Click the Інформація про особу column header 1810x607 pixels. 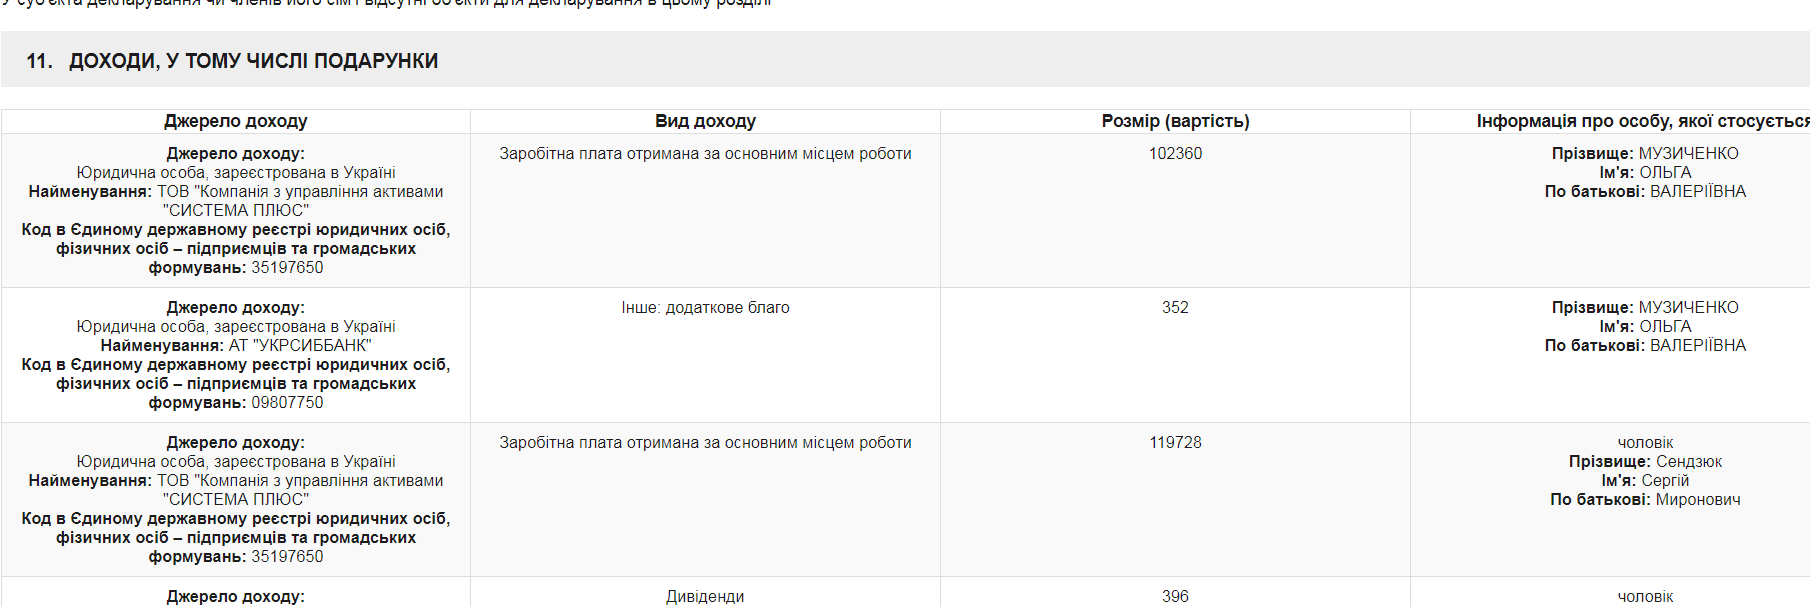pos(1642,121)
